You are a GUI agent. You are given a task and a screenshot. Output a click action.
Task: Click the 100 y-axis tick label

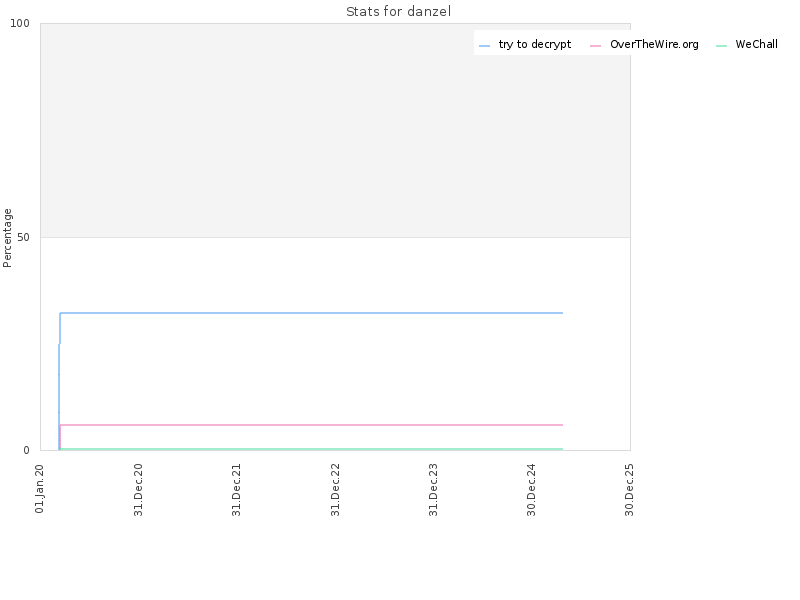click(x=20, y=23)
